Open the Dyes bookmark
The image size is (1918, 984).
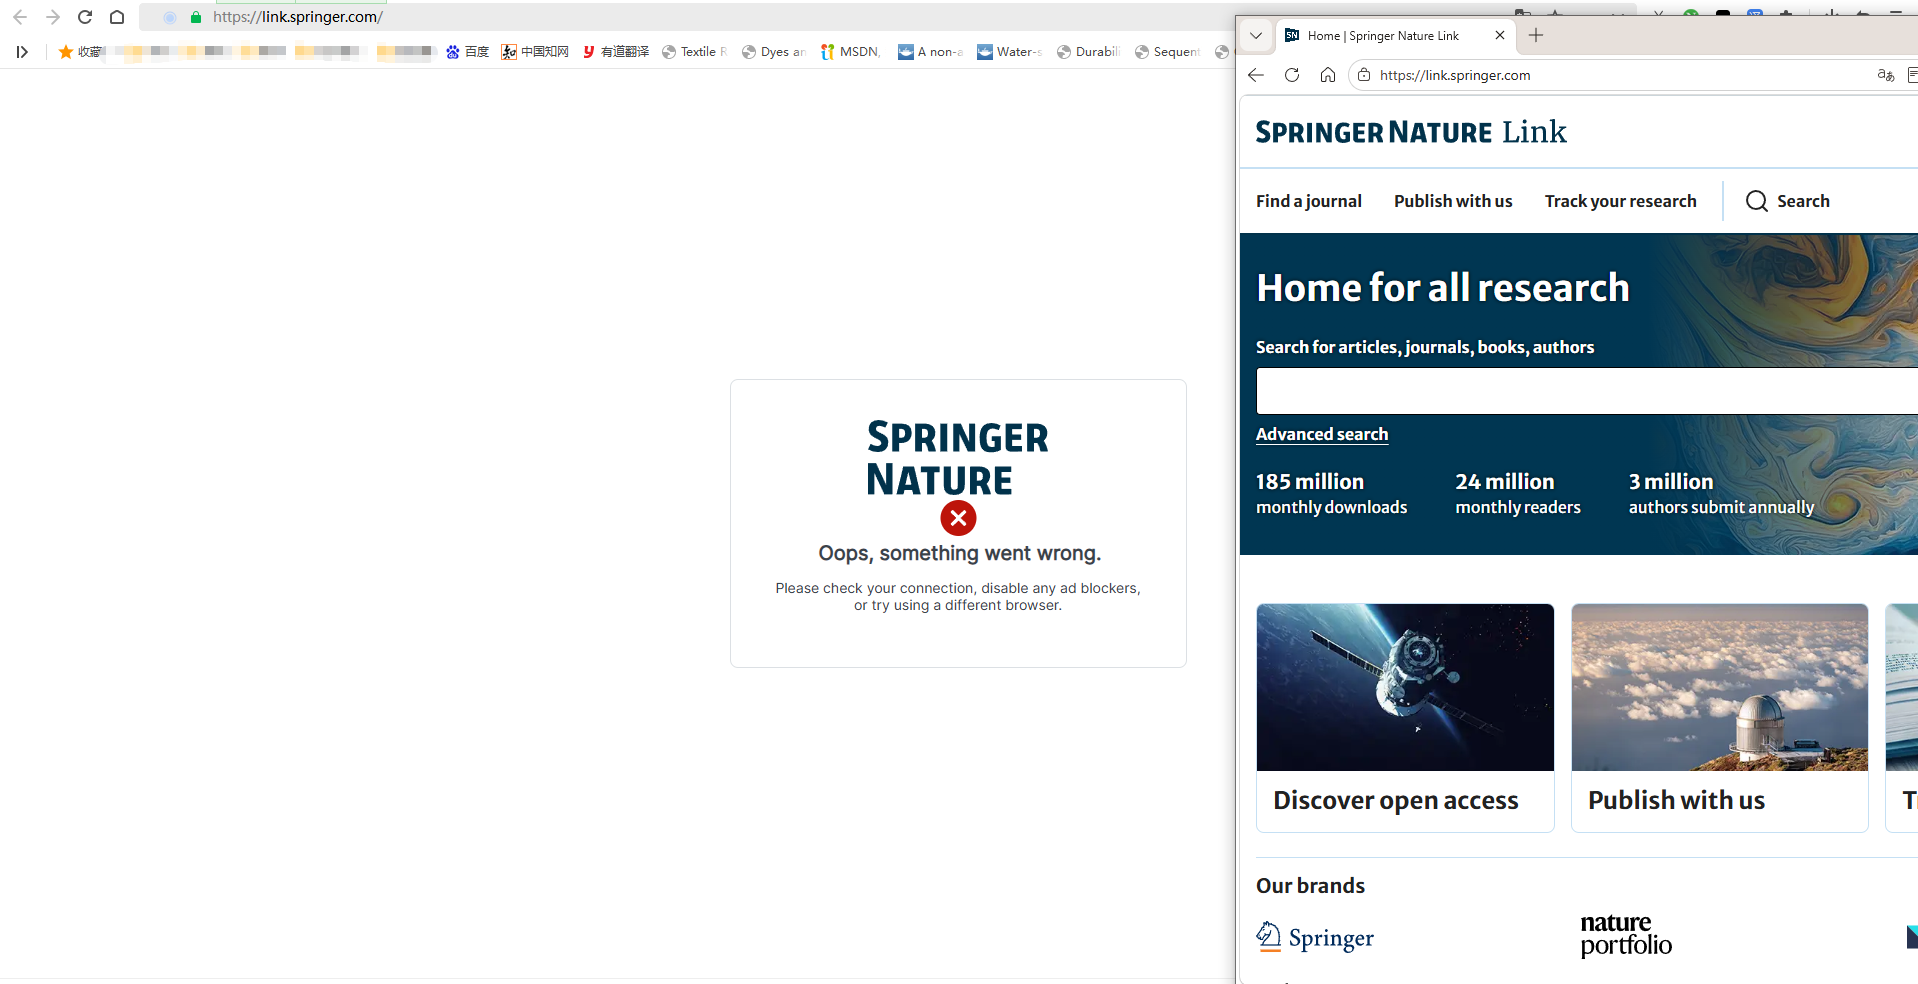(774, 52)
